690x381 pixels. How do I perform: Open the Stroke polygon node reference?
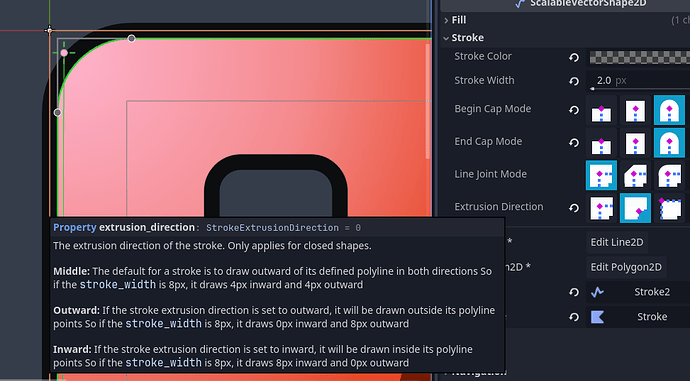[638, 317]
